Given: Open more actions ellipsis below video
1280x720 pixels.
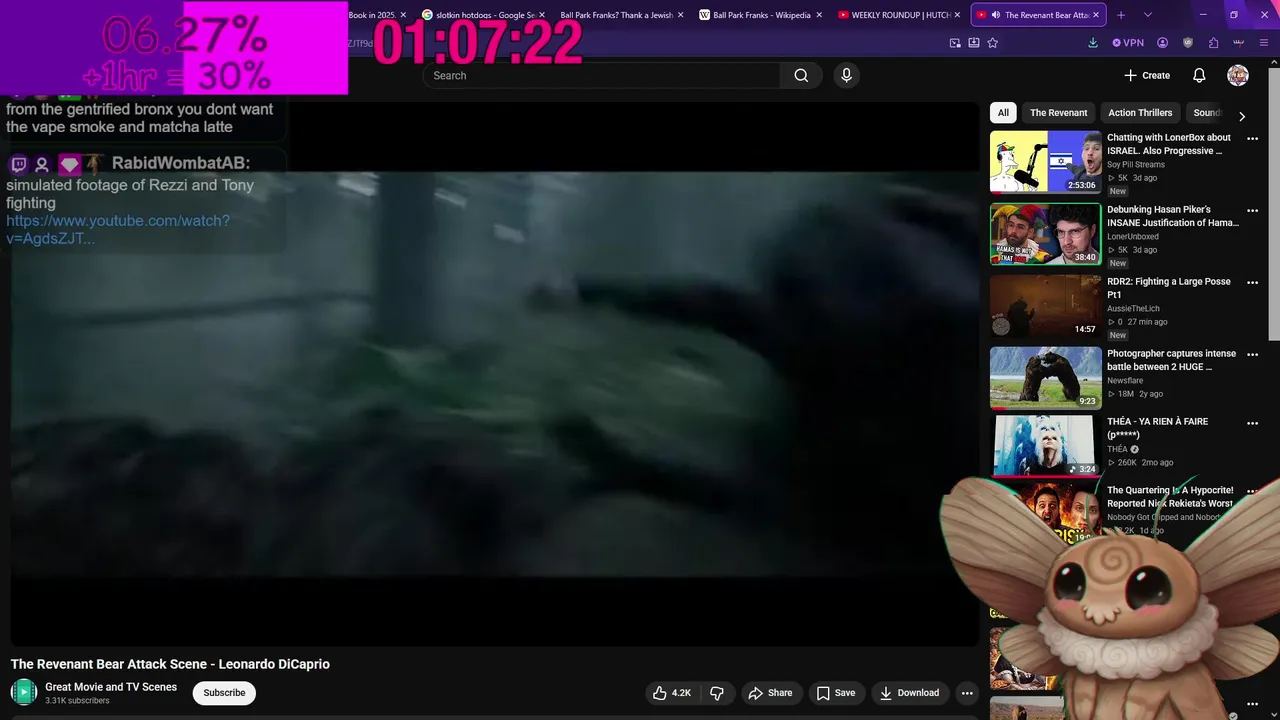Looking at the screenshot, I should point(967,693).
